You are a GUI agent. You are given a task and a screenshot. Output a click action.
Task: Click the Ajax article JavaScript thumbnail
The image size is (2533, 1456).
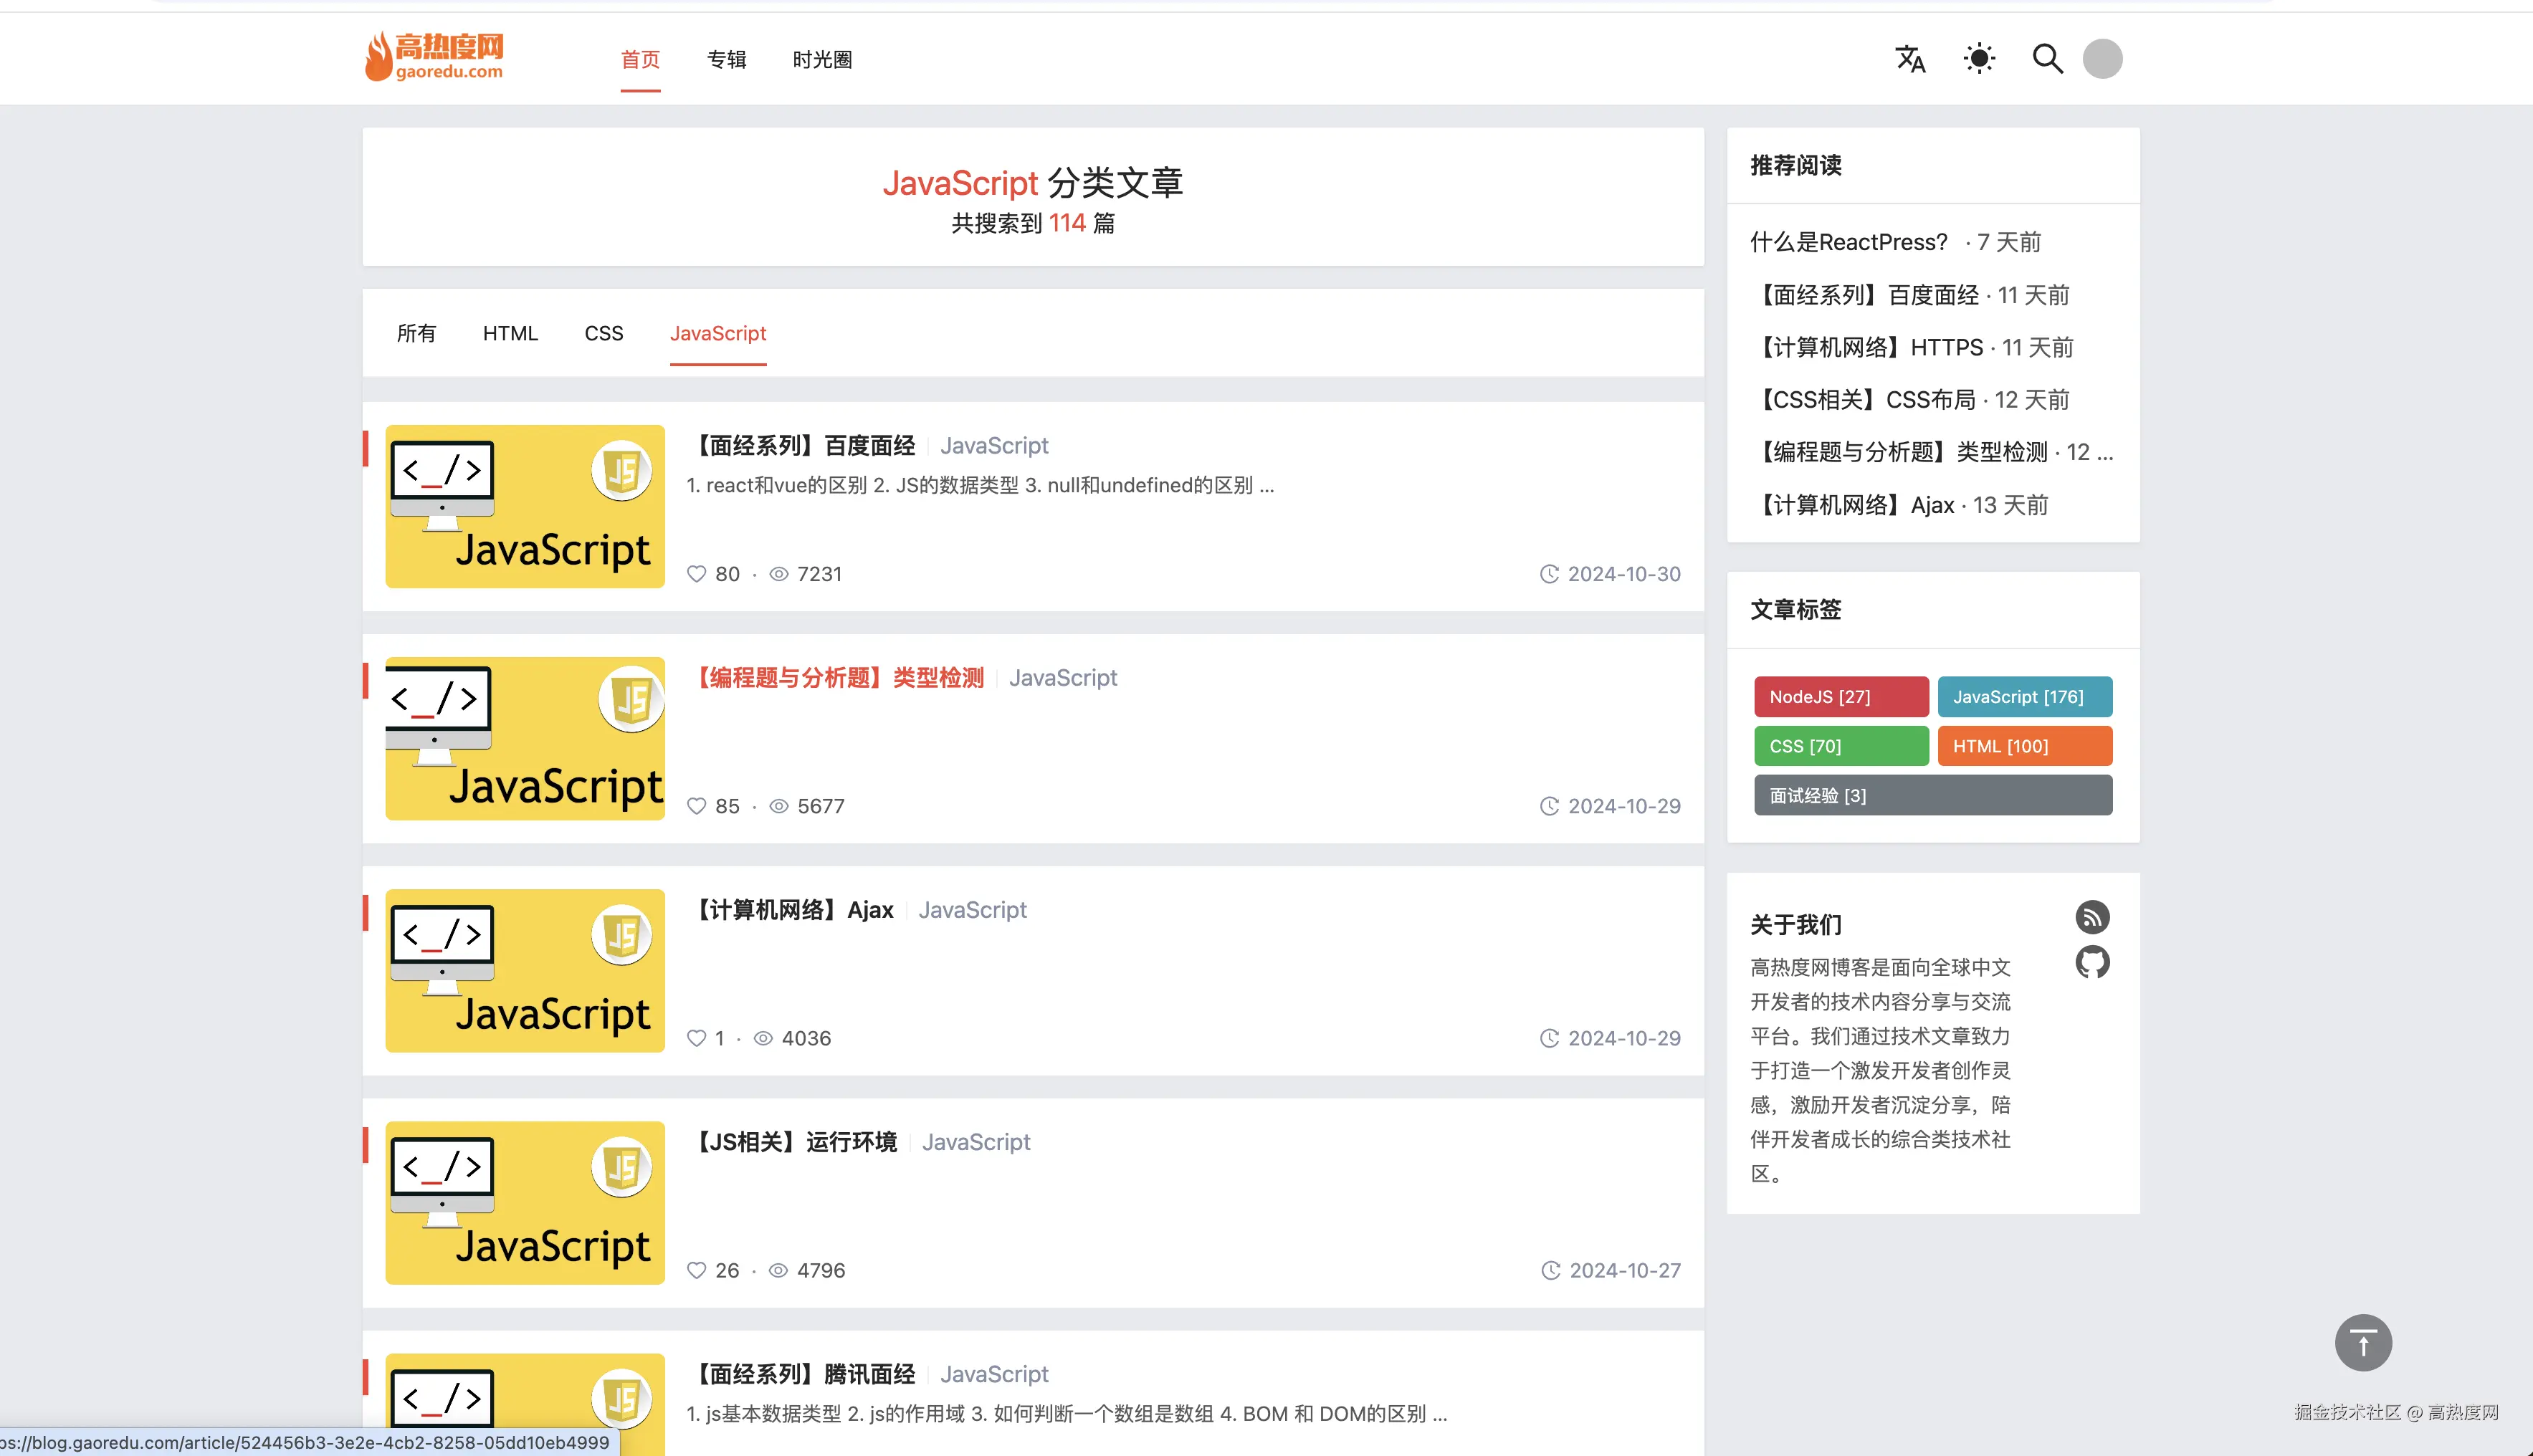point(525,970)
